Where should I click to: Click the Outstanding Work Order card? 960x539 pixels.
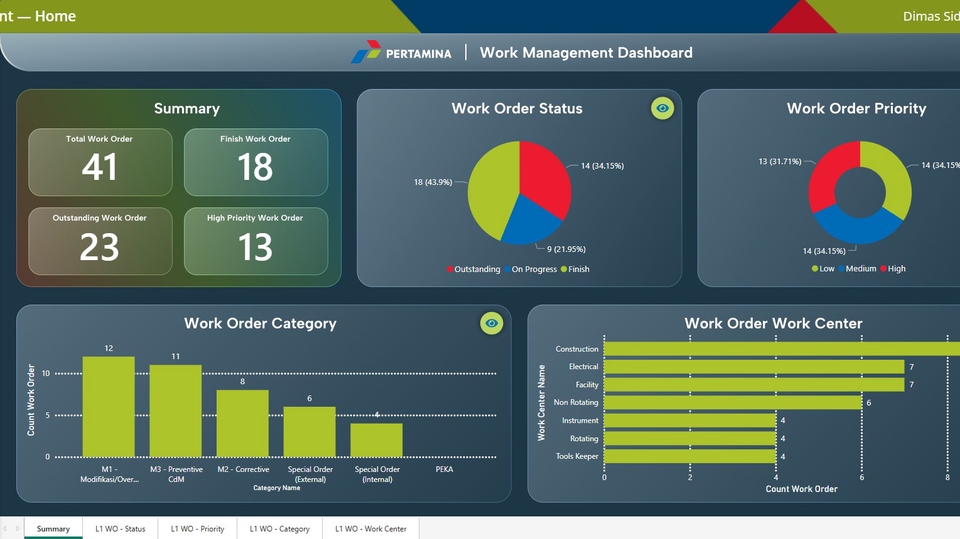click(x=100, y=240)
